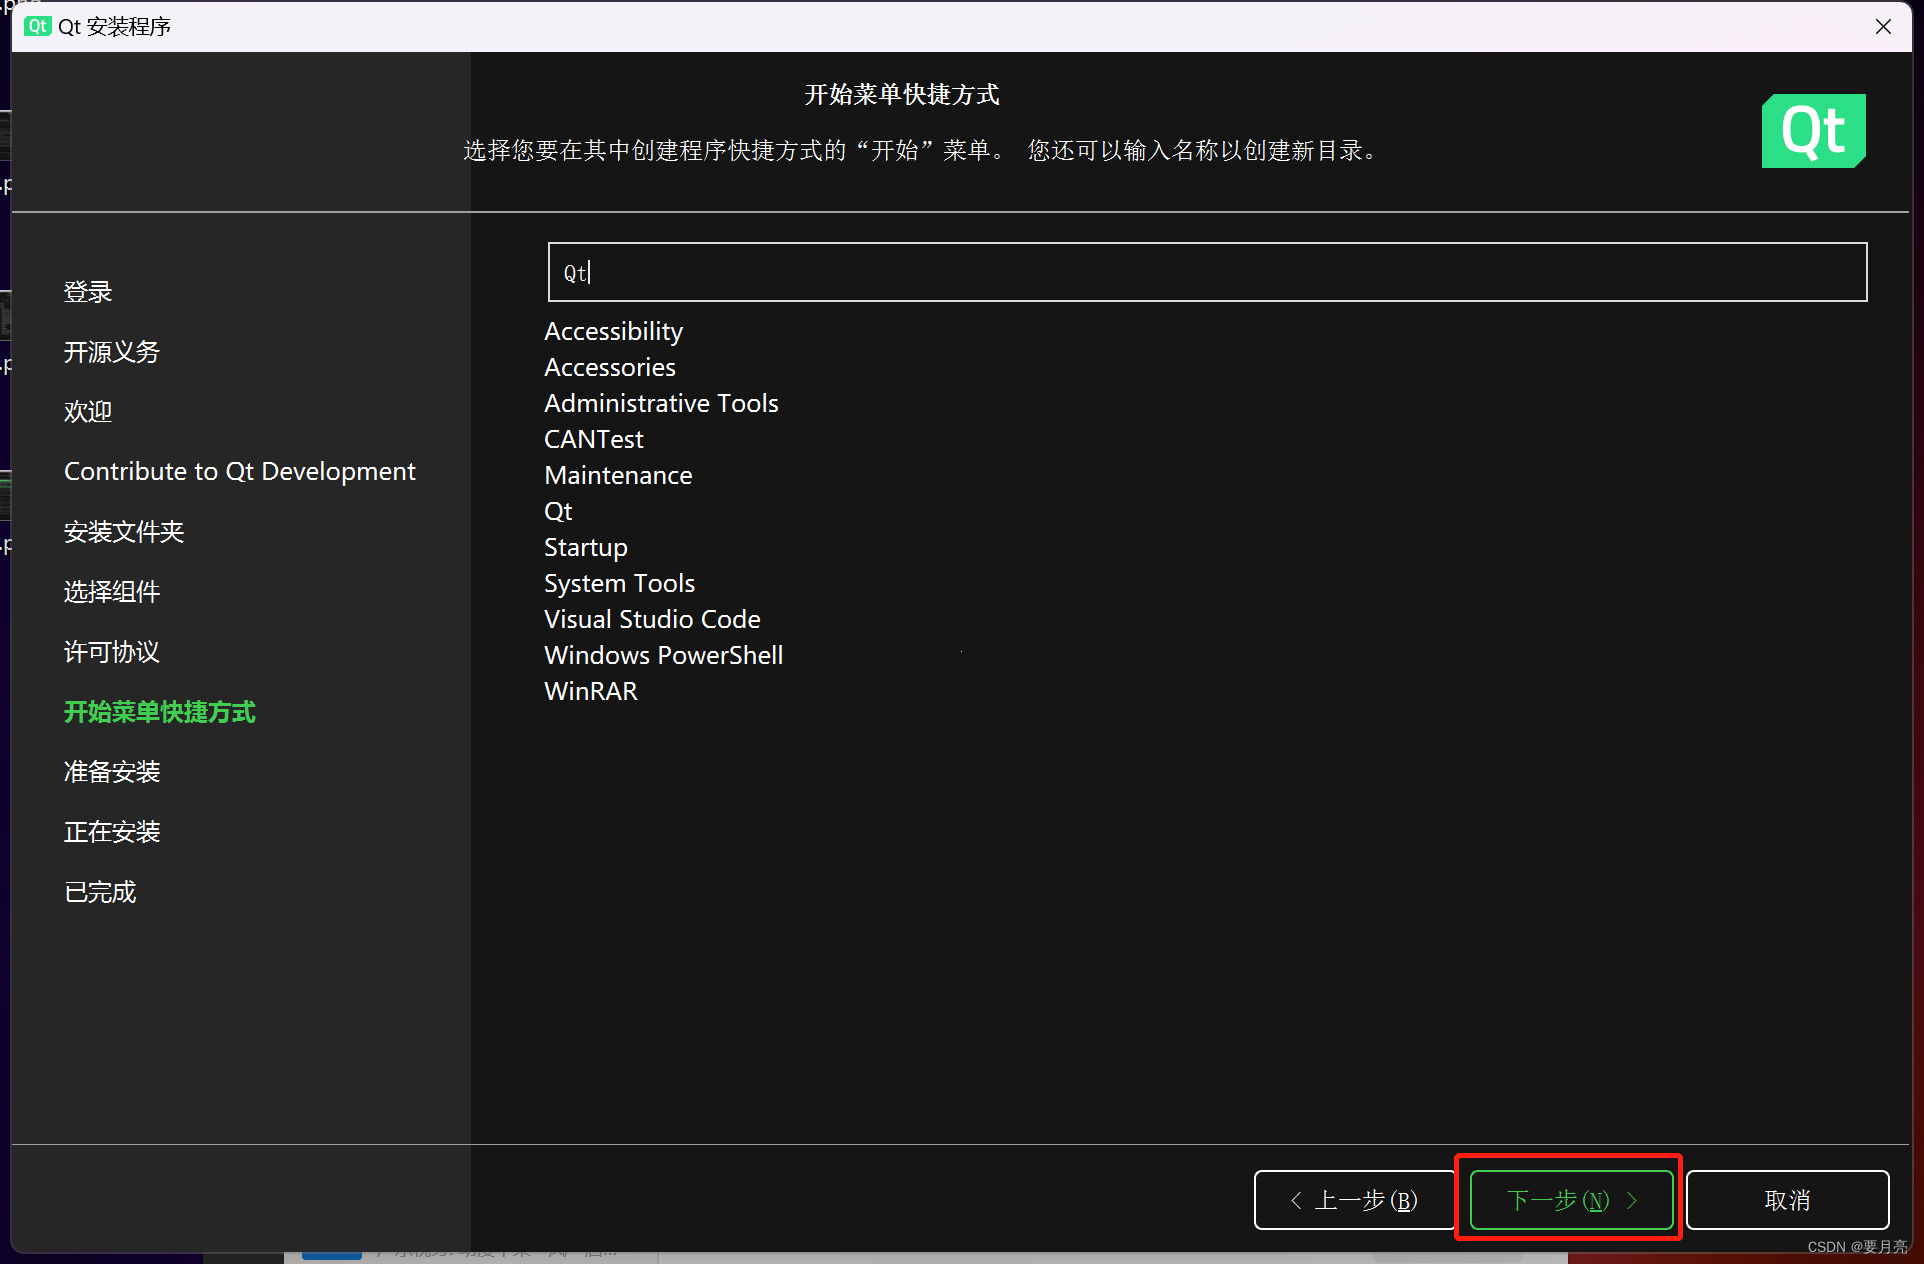Click 已完成 step in sidebar
The height and width of the screenshot is (1264, 1924).
tap(100, 892)
